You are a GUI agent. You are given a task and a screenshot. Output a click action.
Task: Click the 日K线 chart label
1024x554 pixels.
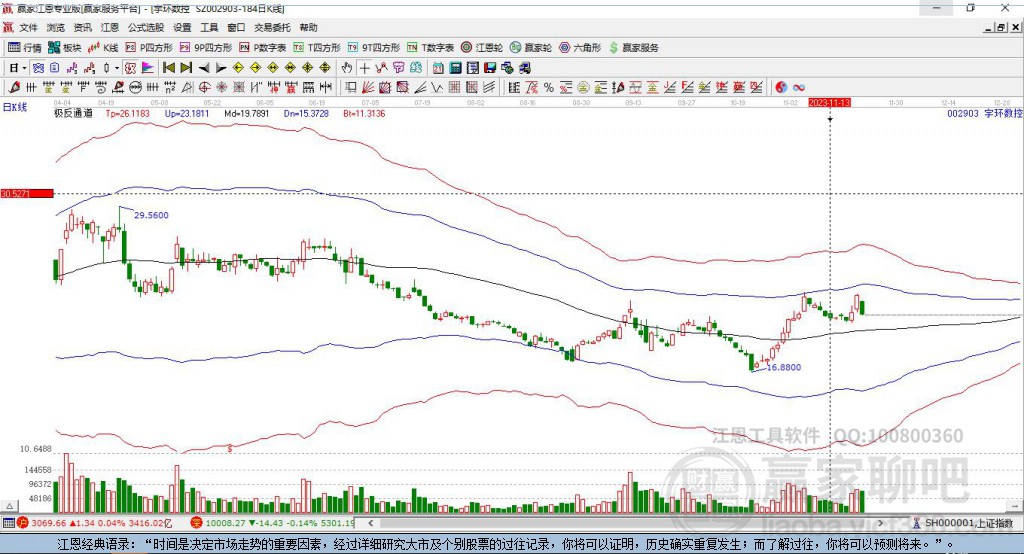coord(14,106)
